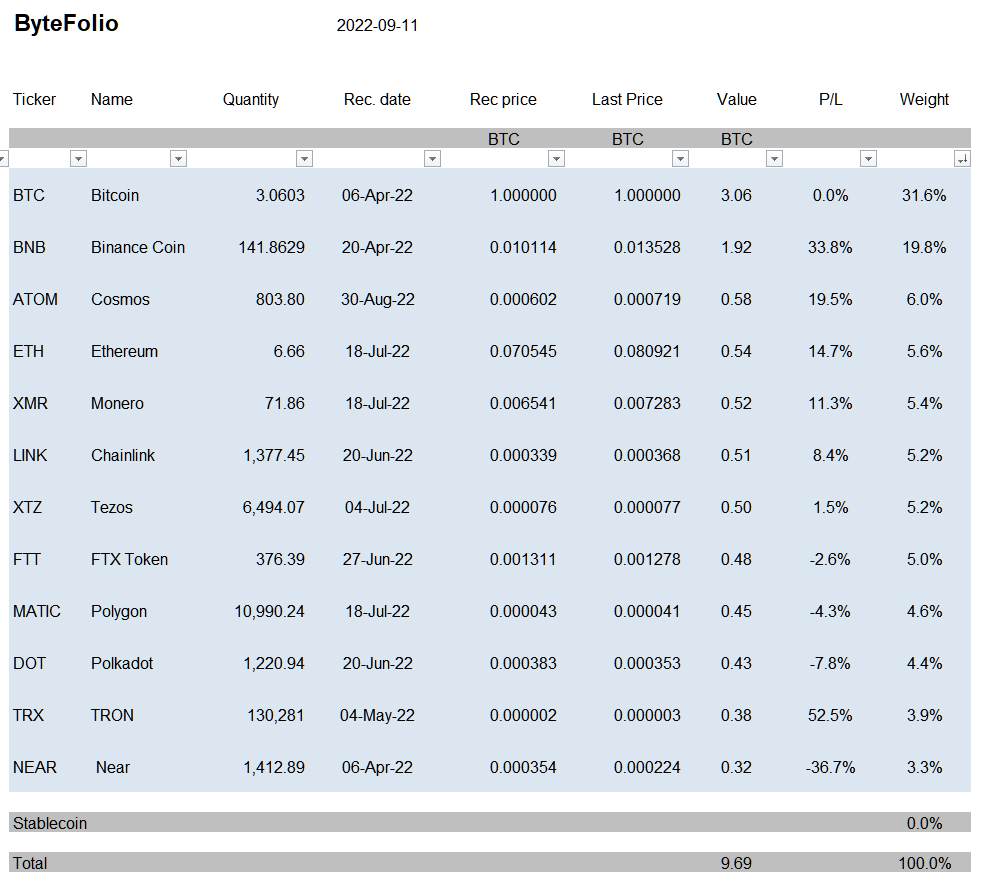Select the BTC ticker cell
The width and height of the screenshot is (993, 896).
(28, 195)
